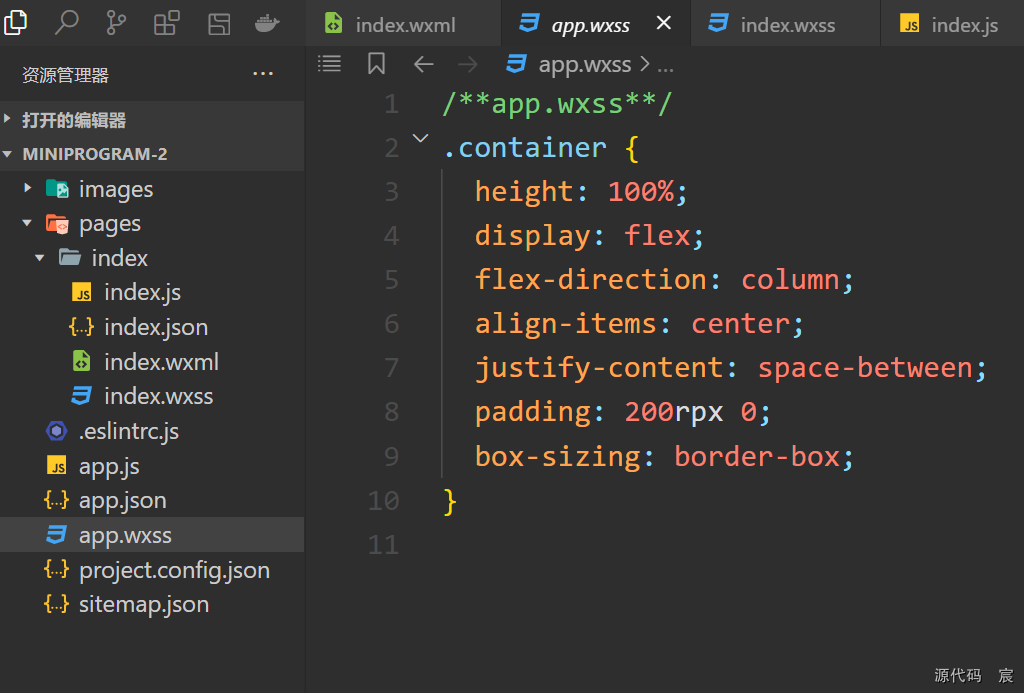Navigate back with the left arrow
The width and height of the screenshot is (1024, 693).
click(424, 64)
